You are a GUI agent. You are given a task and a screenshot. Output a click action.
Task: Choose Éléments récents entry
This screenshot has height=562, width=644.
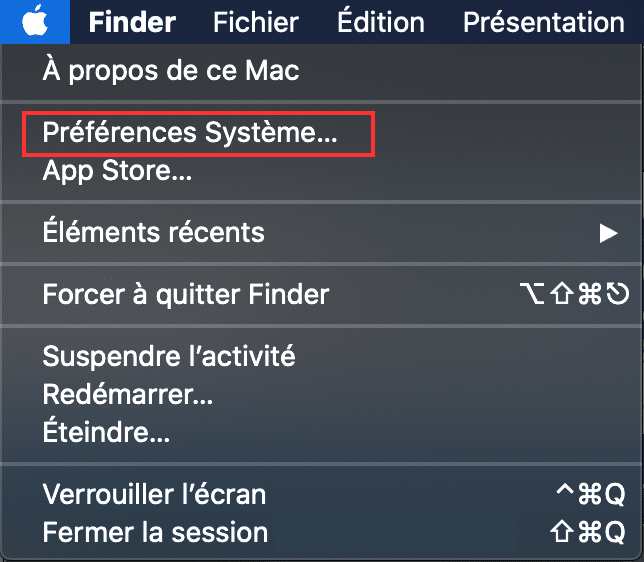click(x=322, y=233)
